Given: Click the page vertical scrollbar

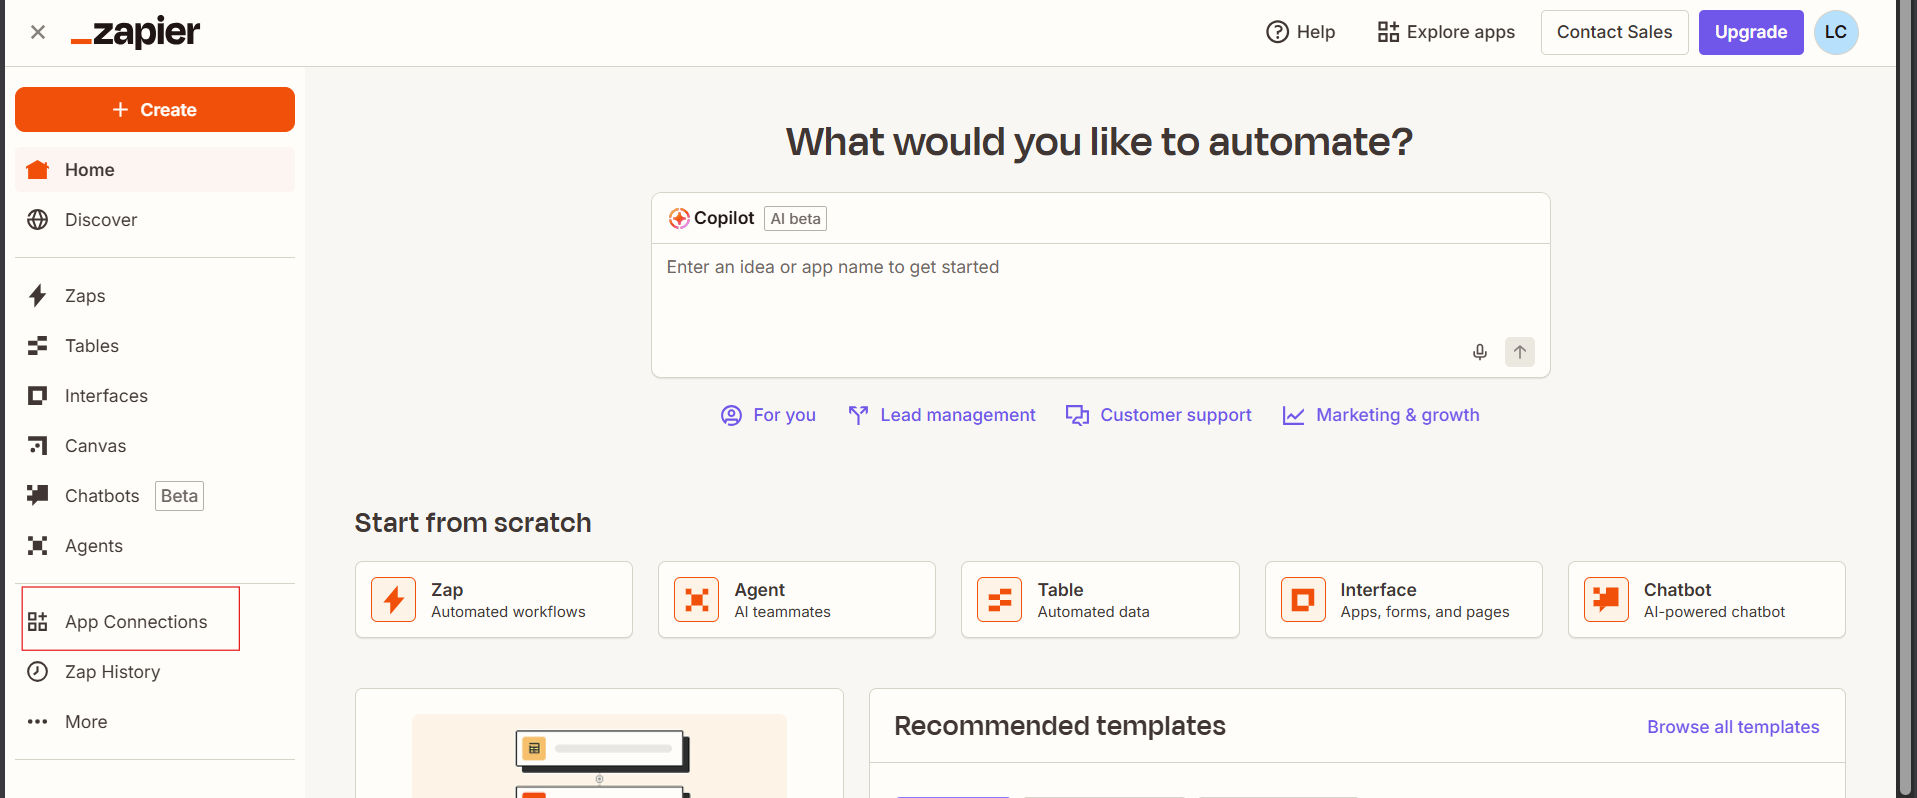Looking at the screenshot, I should pyautogui.click(x=1907, y=399).
